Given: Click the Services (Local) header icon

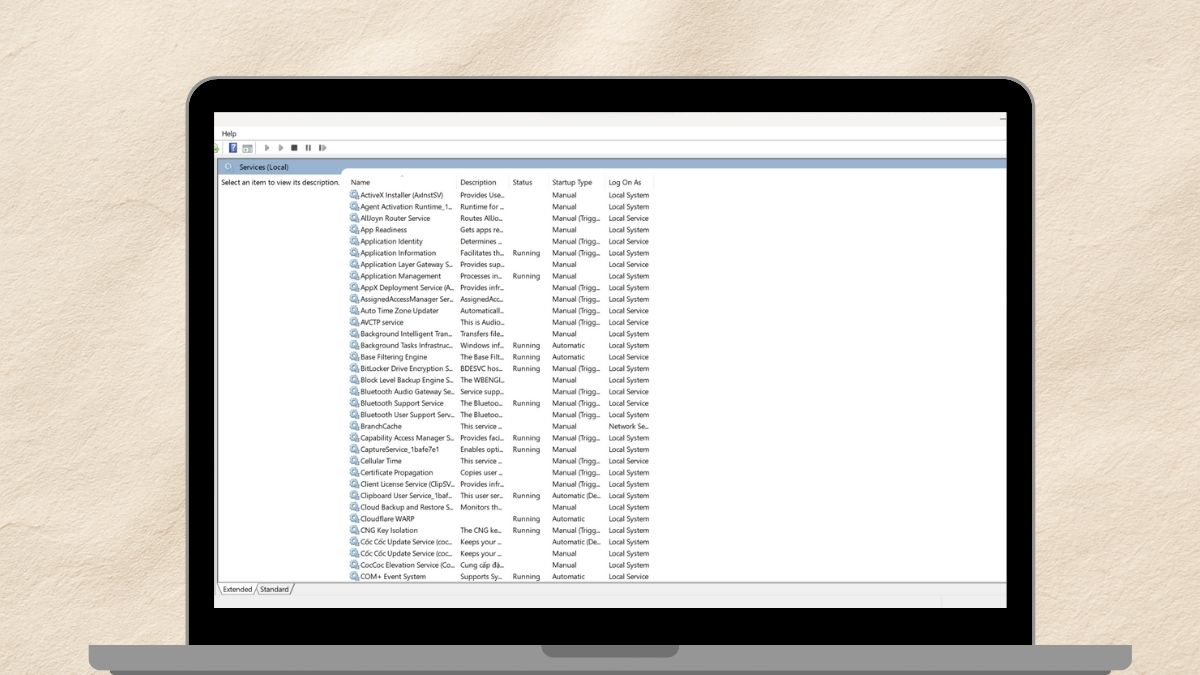Looking at the screenshot, I should tap(229, 167).
